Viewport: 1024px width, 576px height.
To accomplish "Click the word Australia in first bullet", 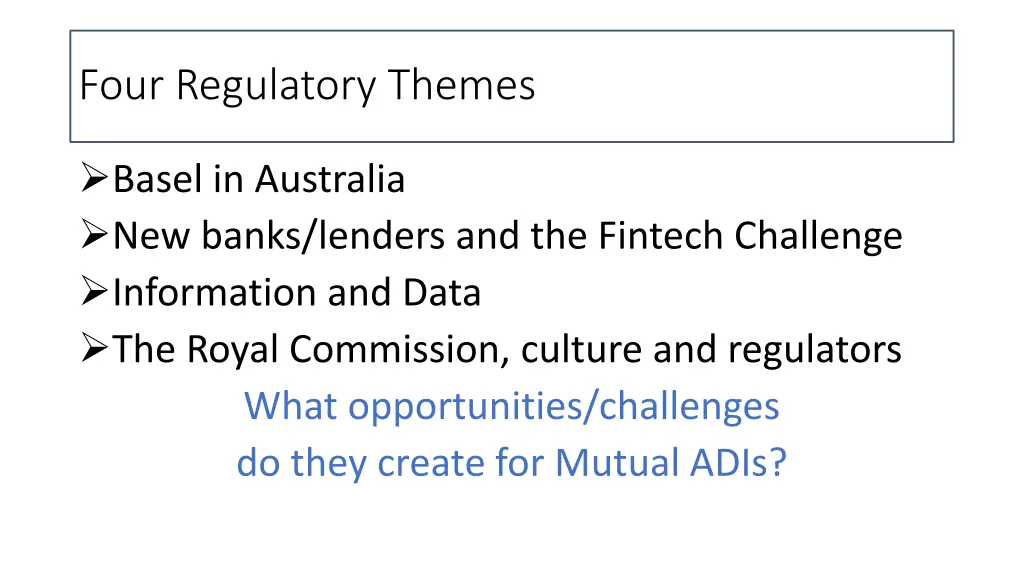I will (x=330, y=180).
